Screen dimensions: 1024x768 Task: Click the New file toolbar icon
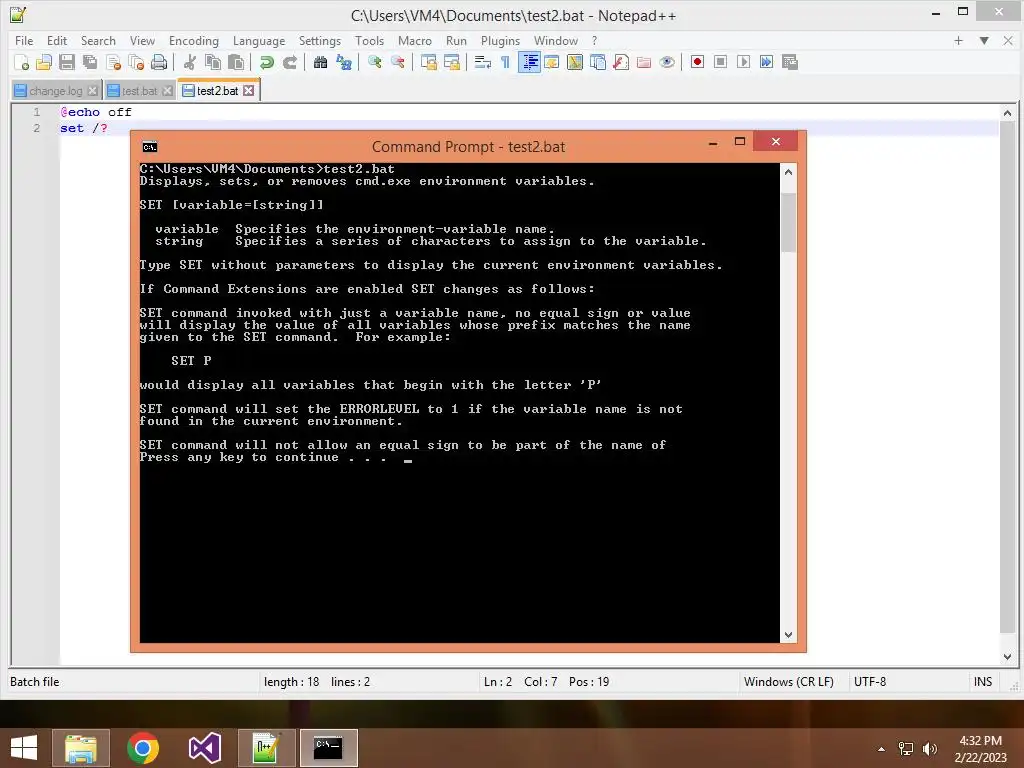click(x=21, y=62)
